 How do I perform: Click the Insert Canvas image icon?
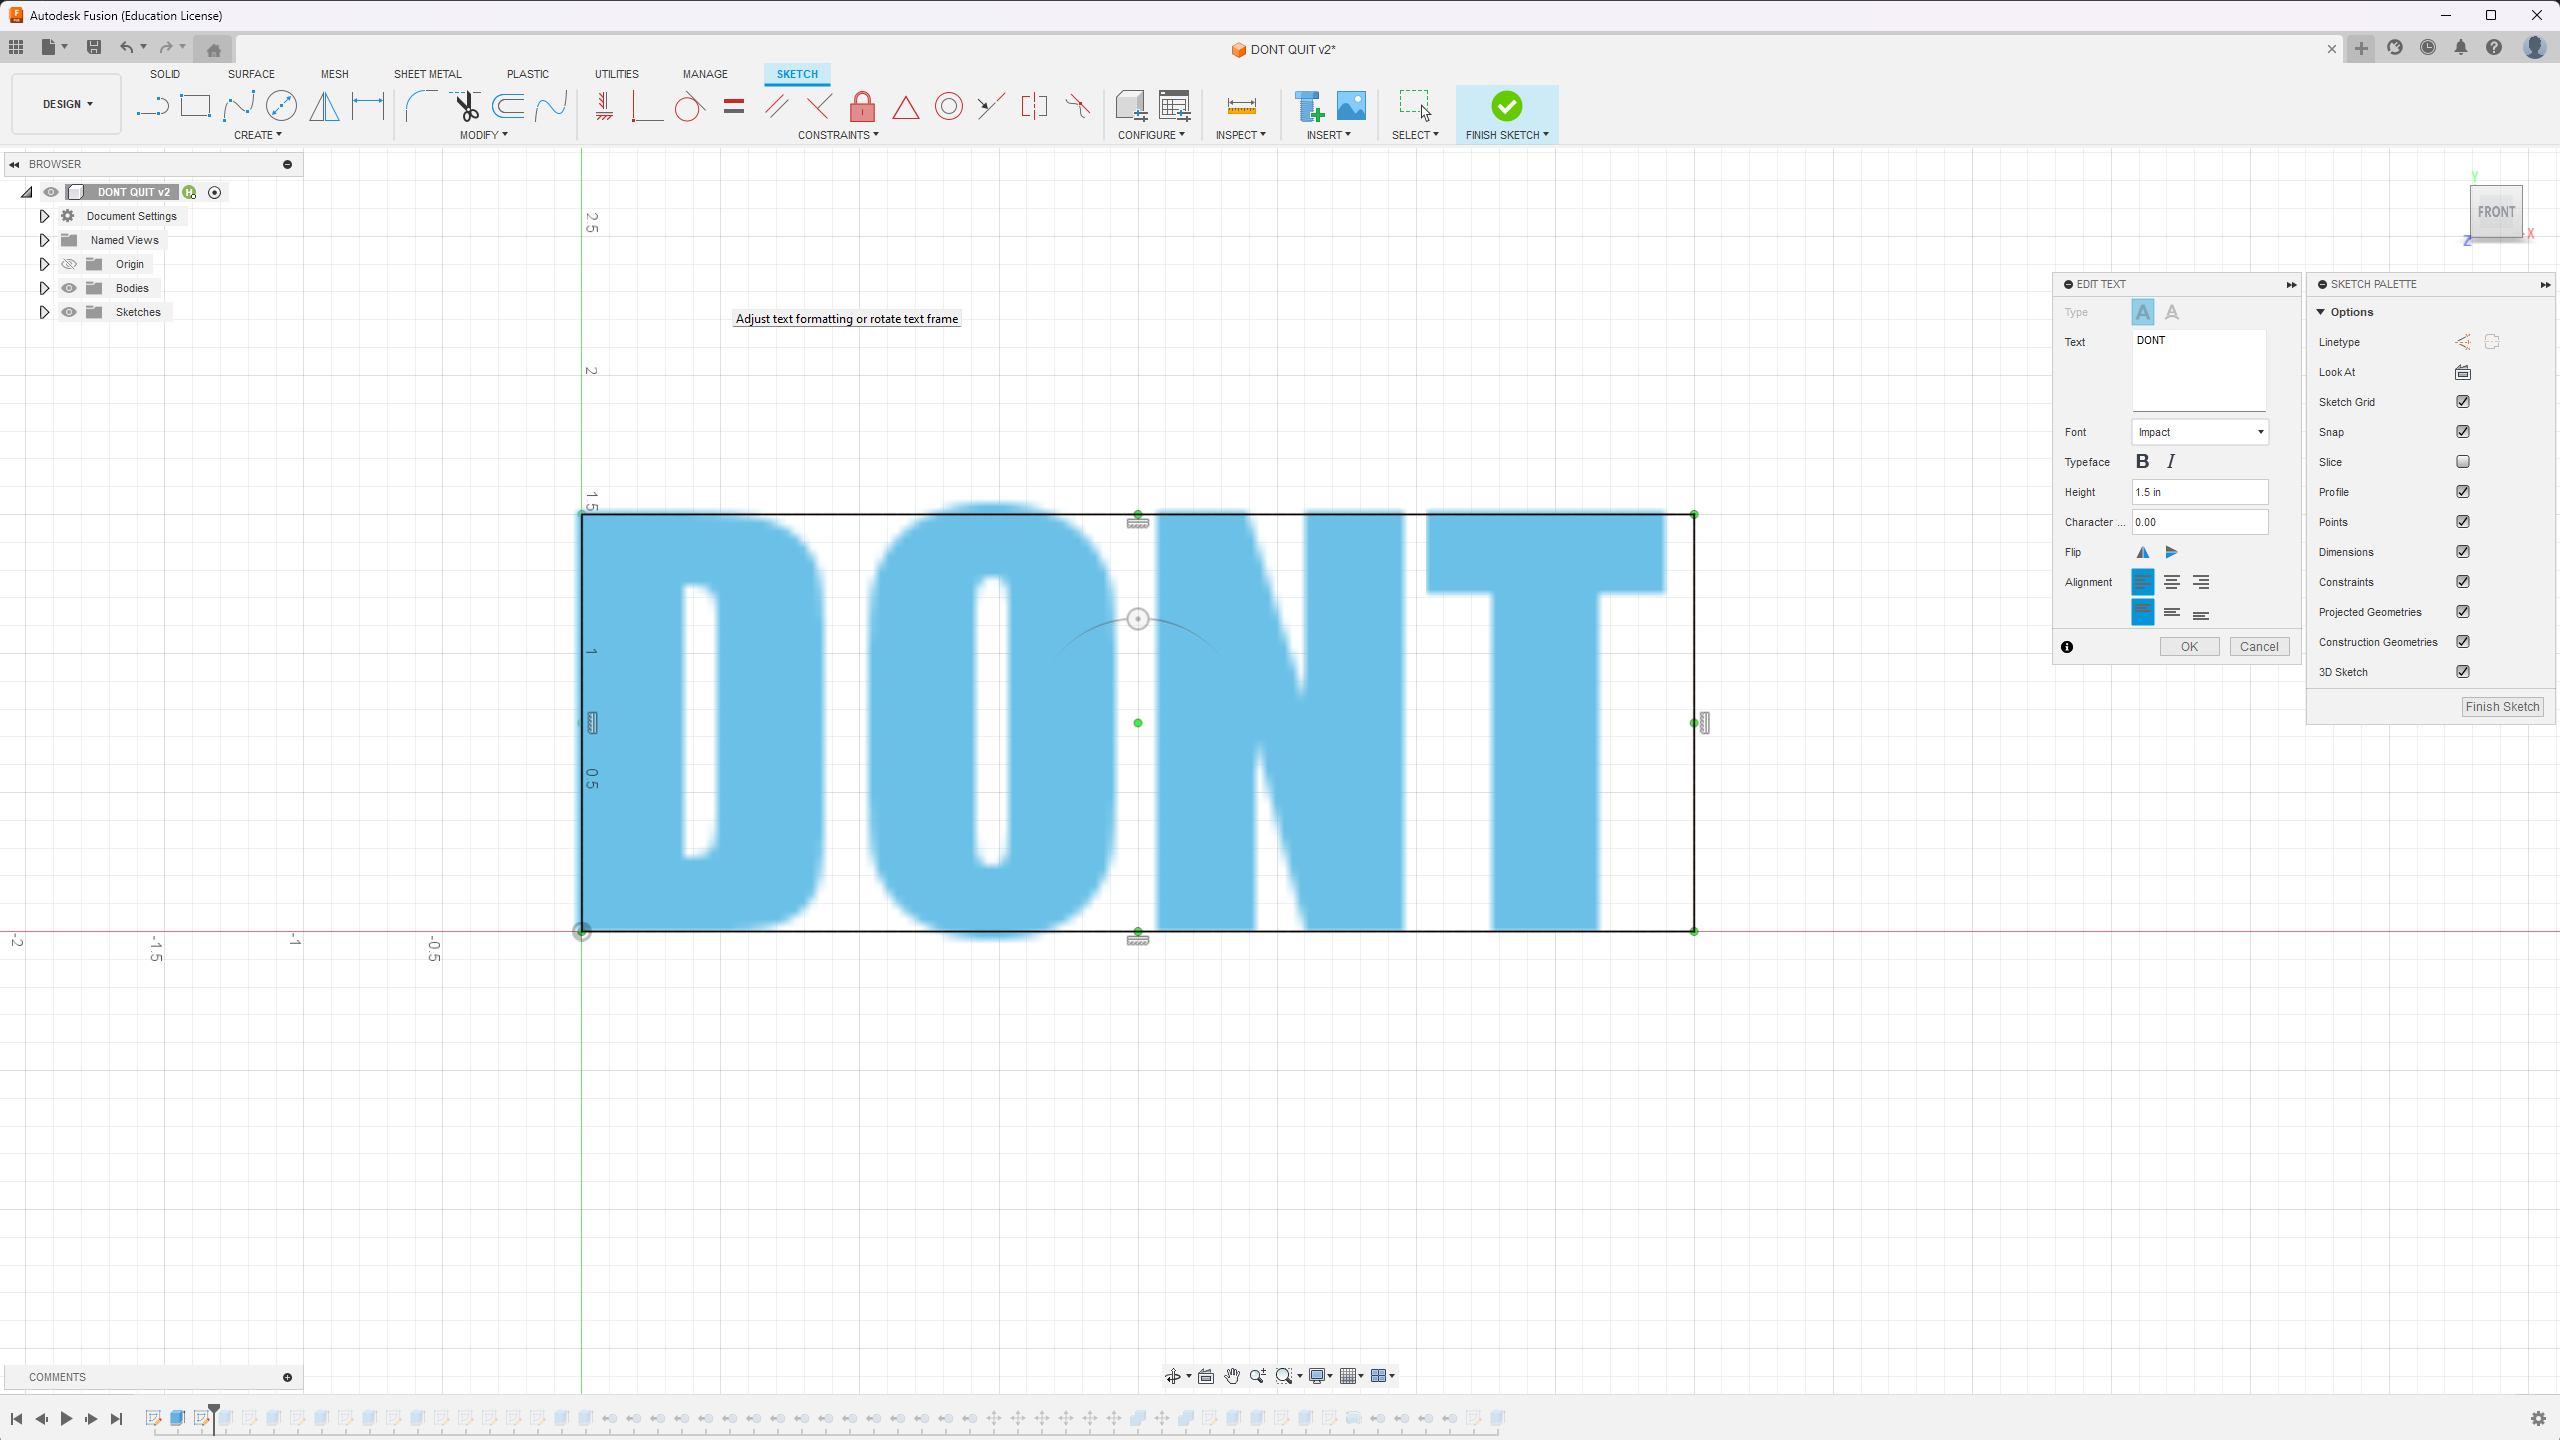tap(1351, 106)
